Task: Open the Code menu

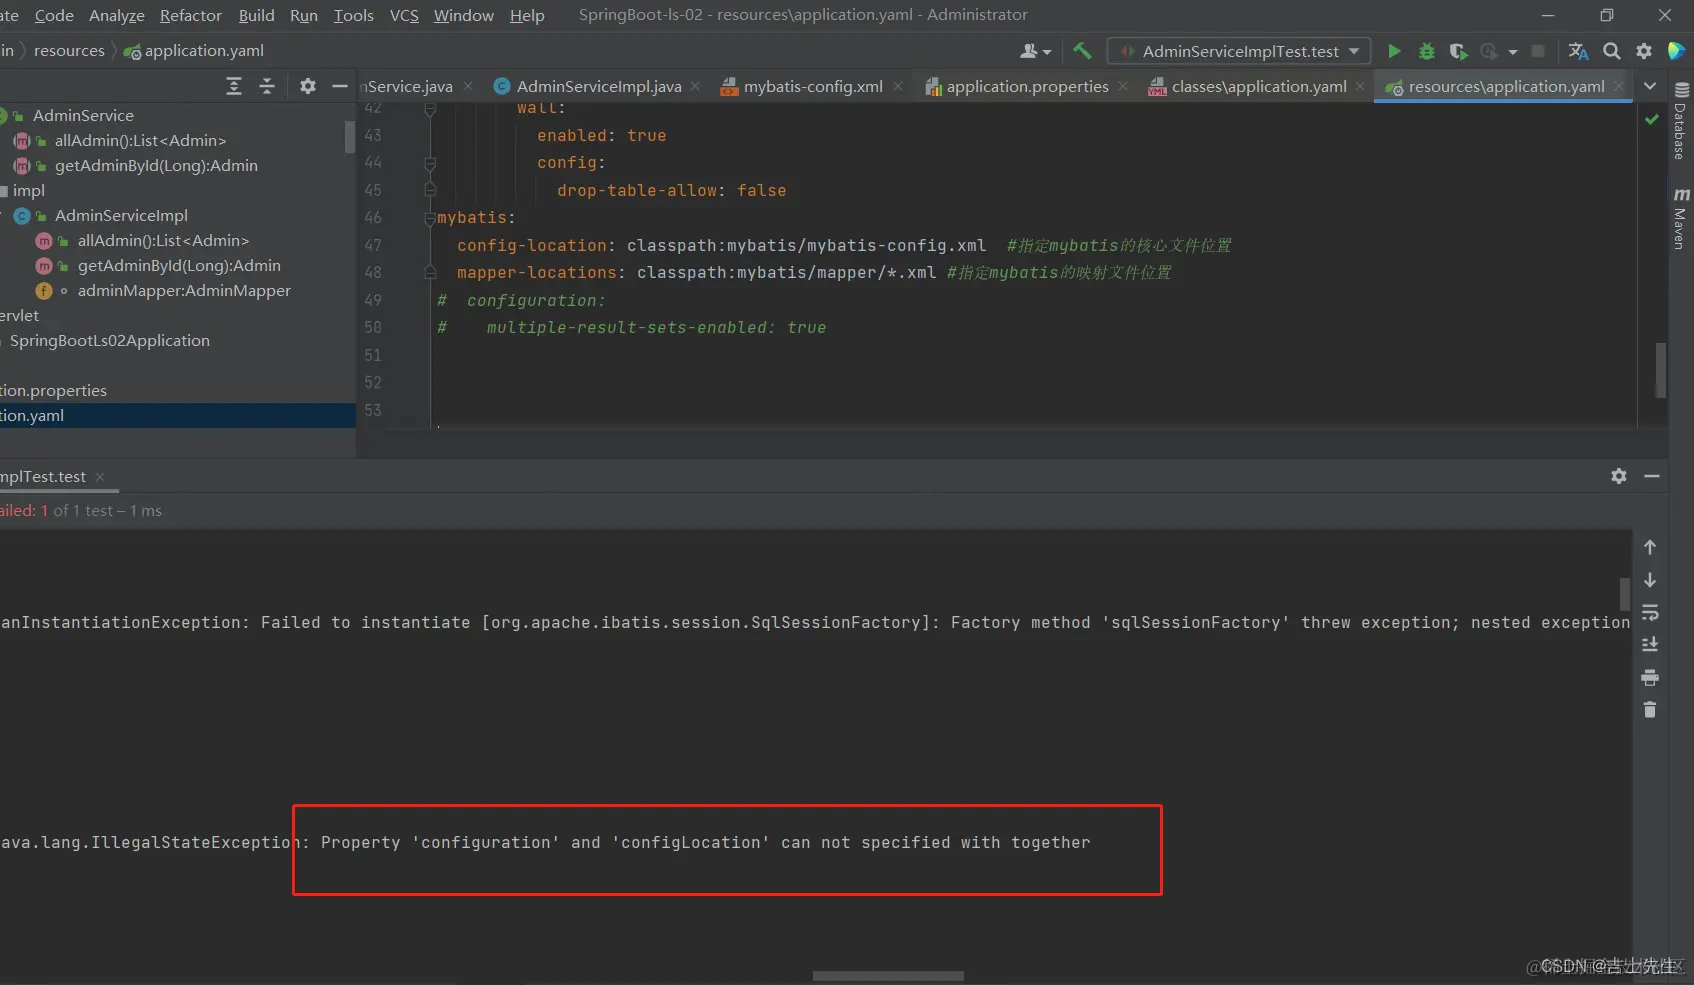Action: (54, 15)
